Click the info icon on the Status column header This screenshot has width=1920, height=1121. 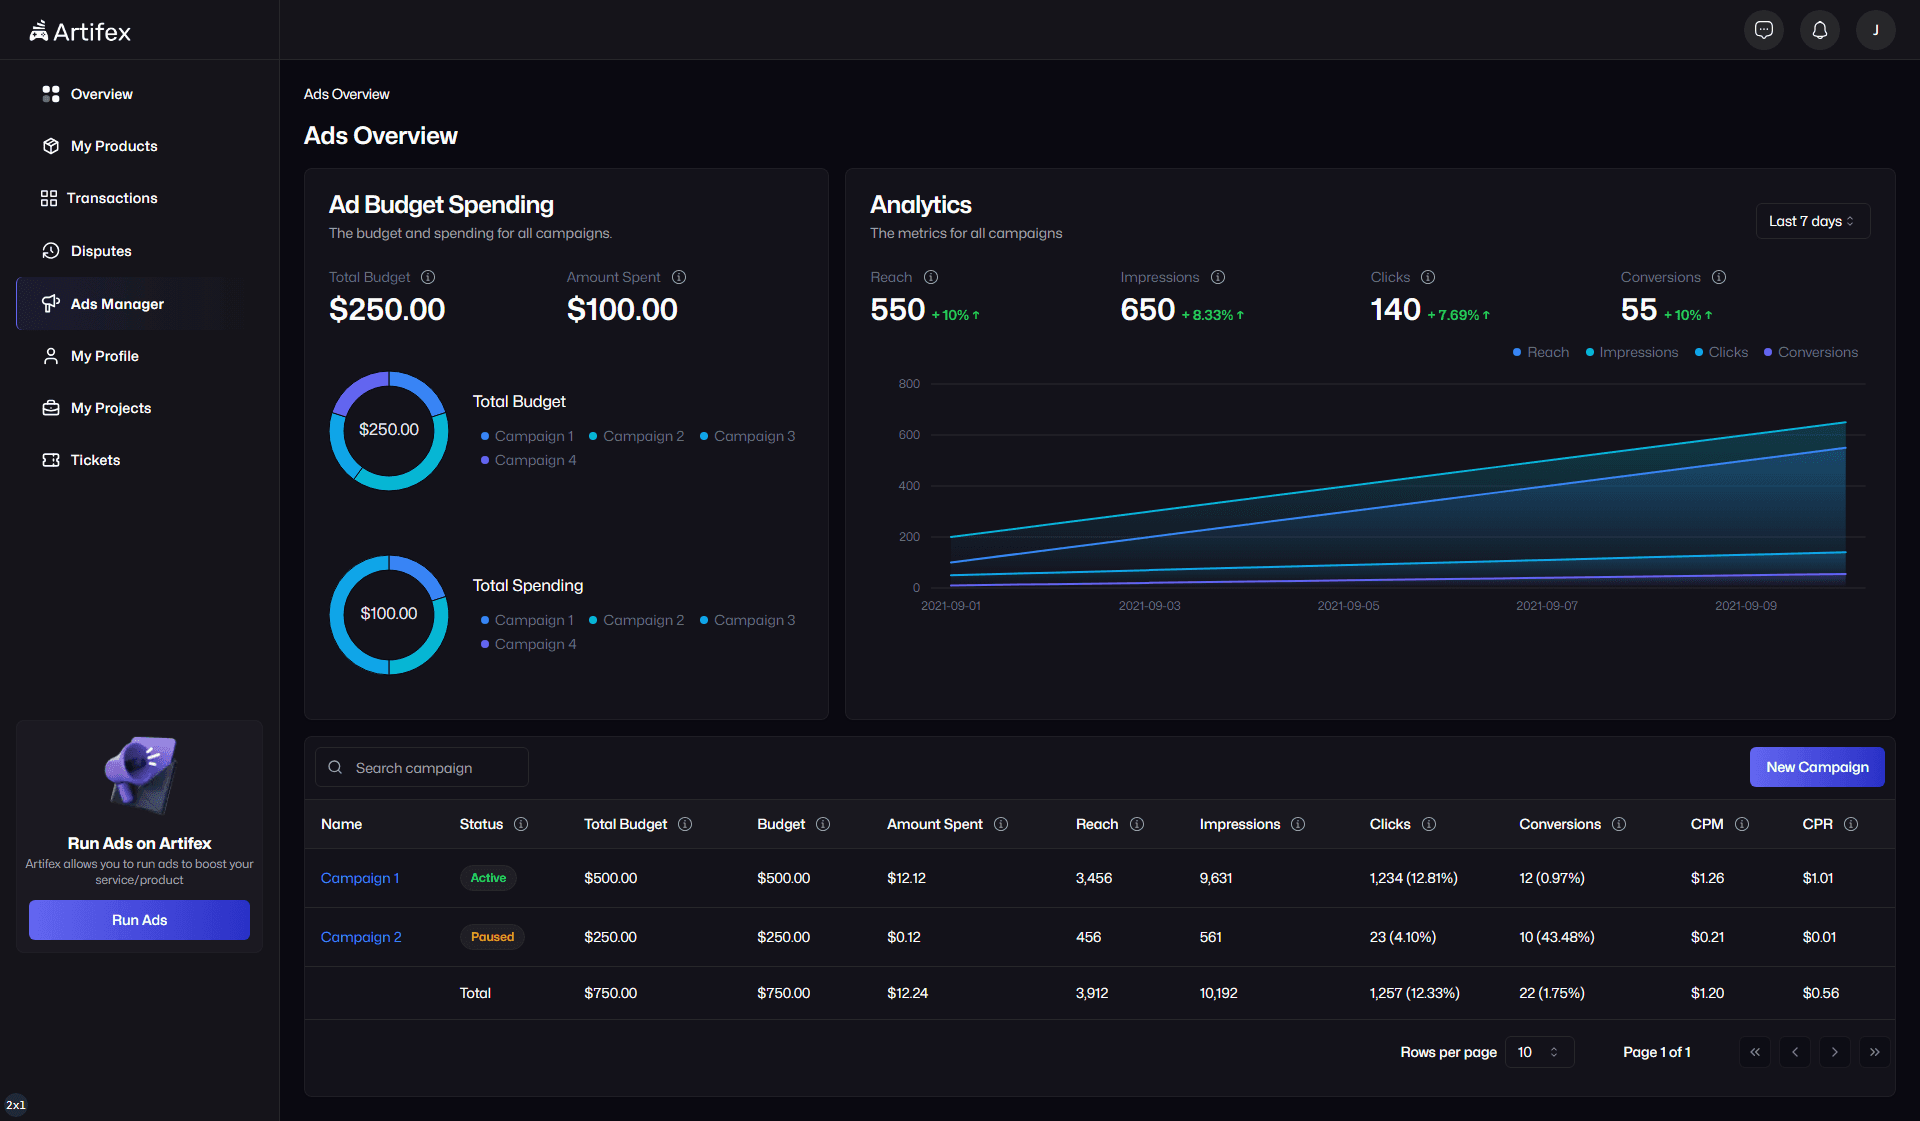[x=522, y=824]
